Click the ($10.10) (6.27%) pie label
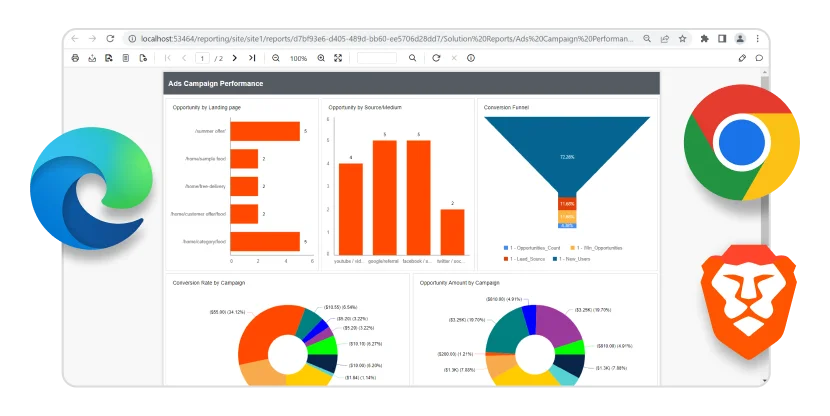 (365, 343)
